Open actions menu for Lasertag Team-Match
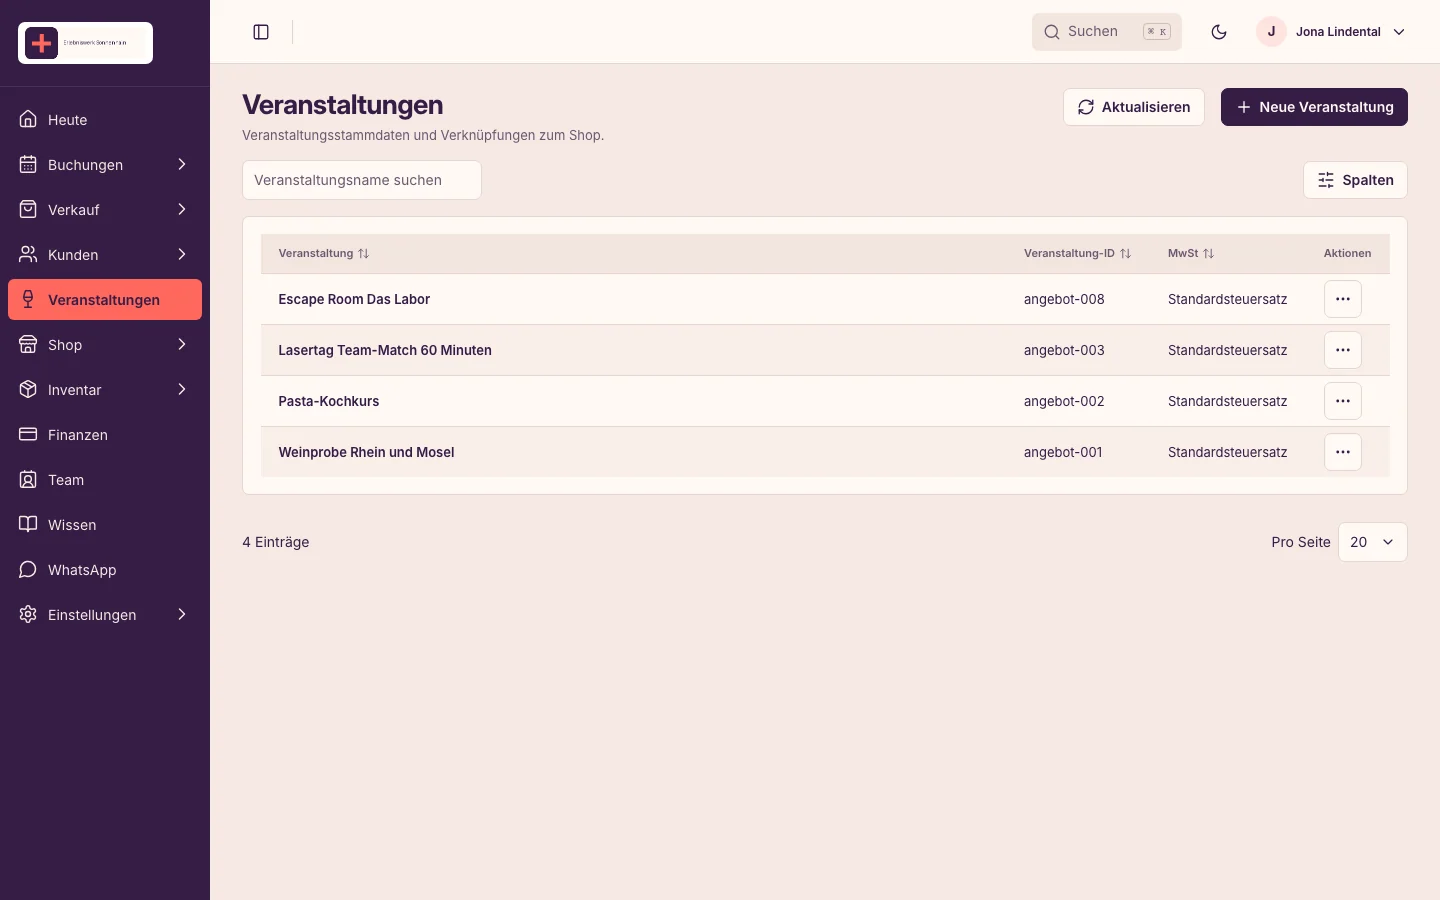This screenshot has height=900, width=1440. point(1343,350)
